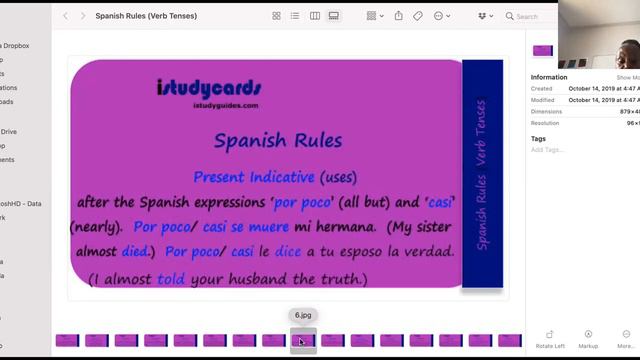640x360 pixels.
Task: Click the large Spanish Rules preview image
Action: [287, 174]
